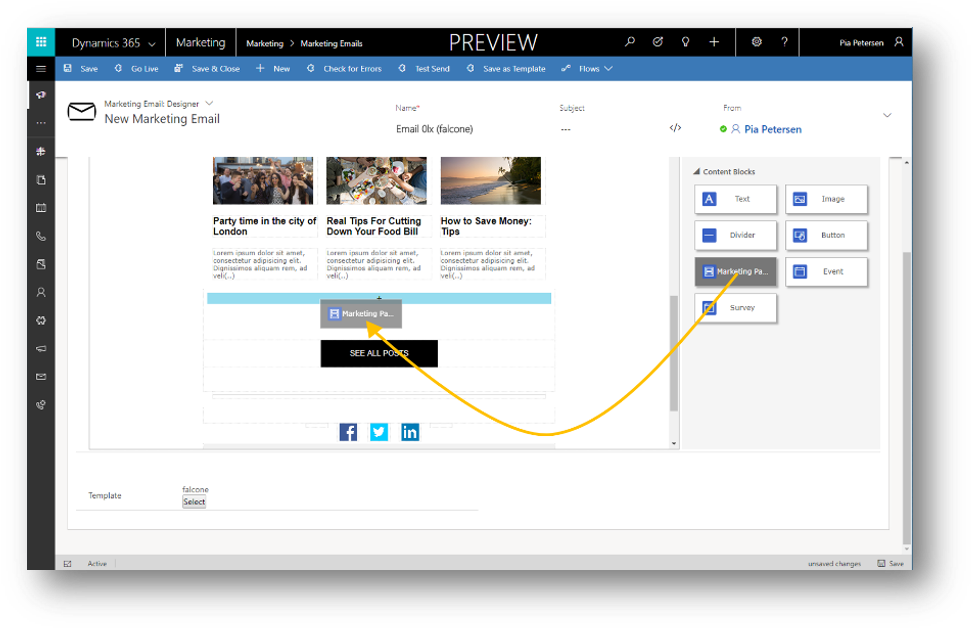
Task: Click Save in the status bar
Action: [x=890, y=563]
